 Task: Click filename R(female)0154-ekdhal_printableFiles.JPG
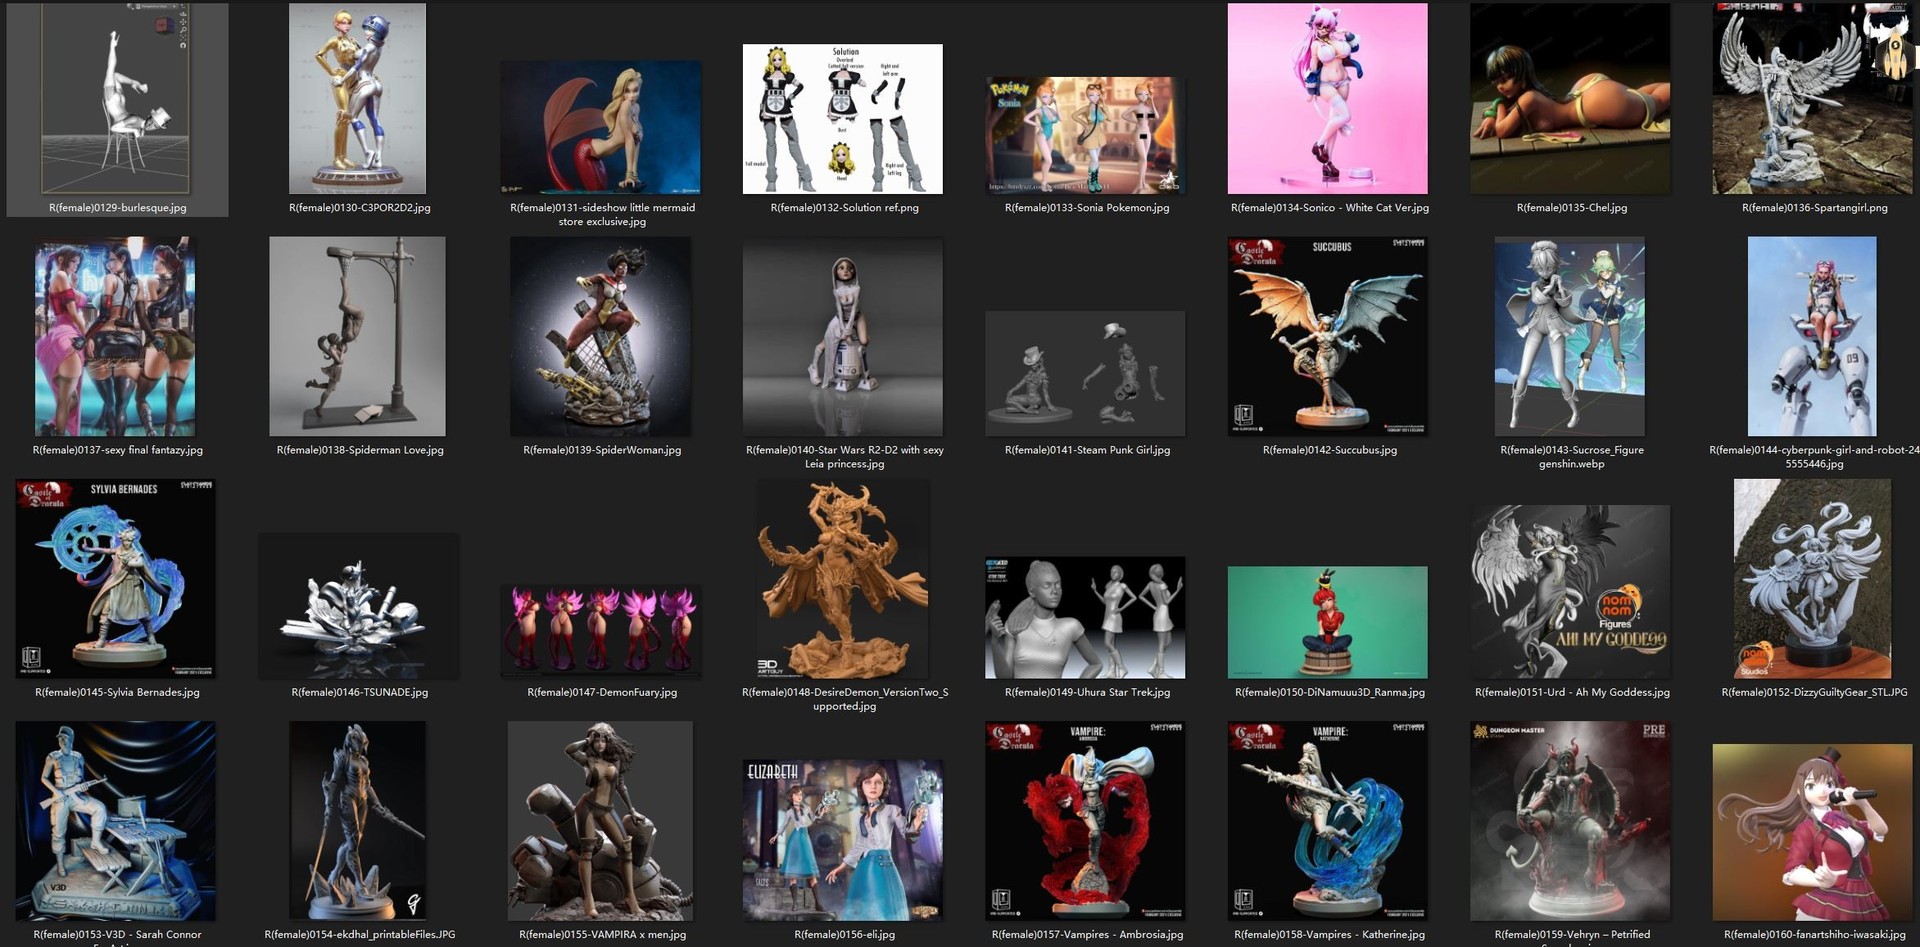[x=360, y=935]
